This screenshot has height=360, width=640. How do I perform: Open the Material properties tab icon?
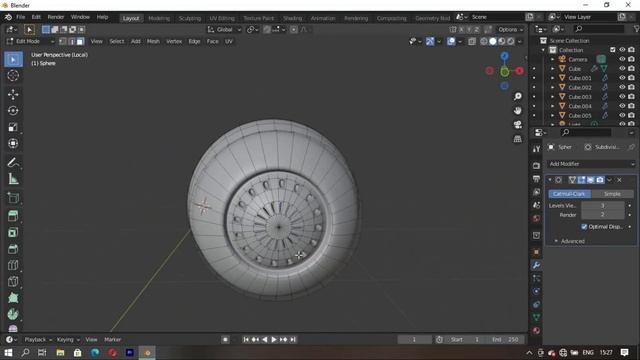[x=536, y=331]
